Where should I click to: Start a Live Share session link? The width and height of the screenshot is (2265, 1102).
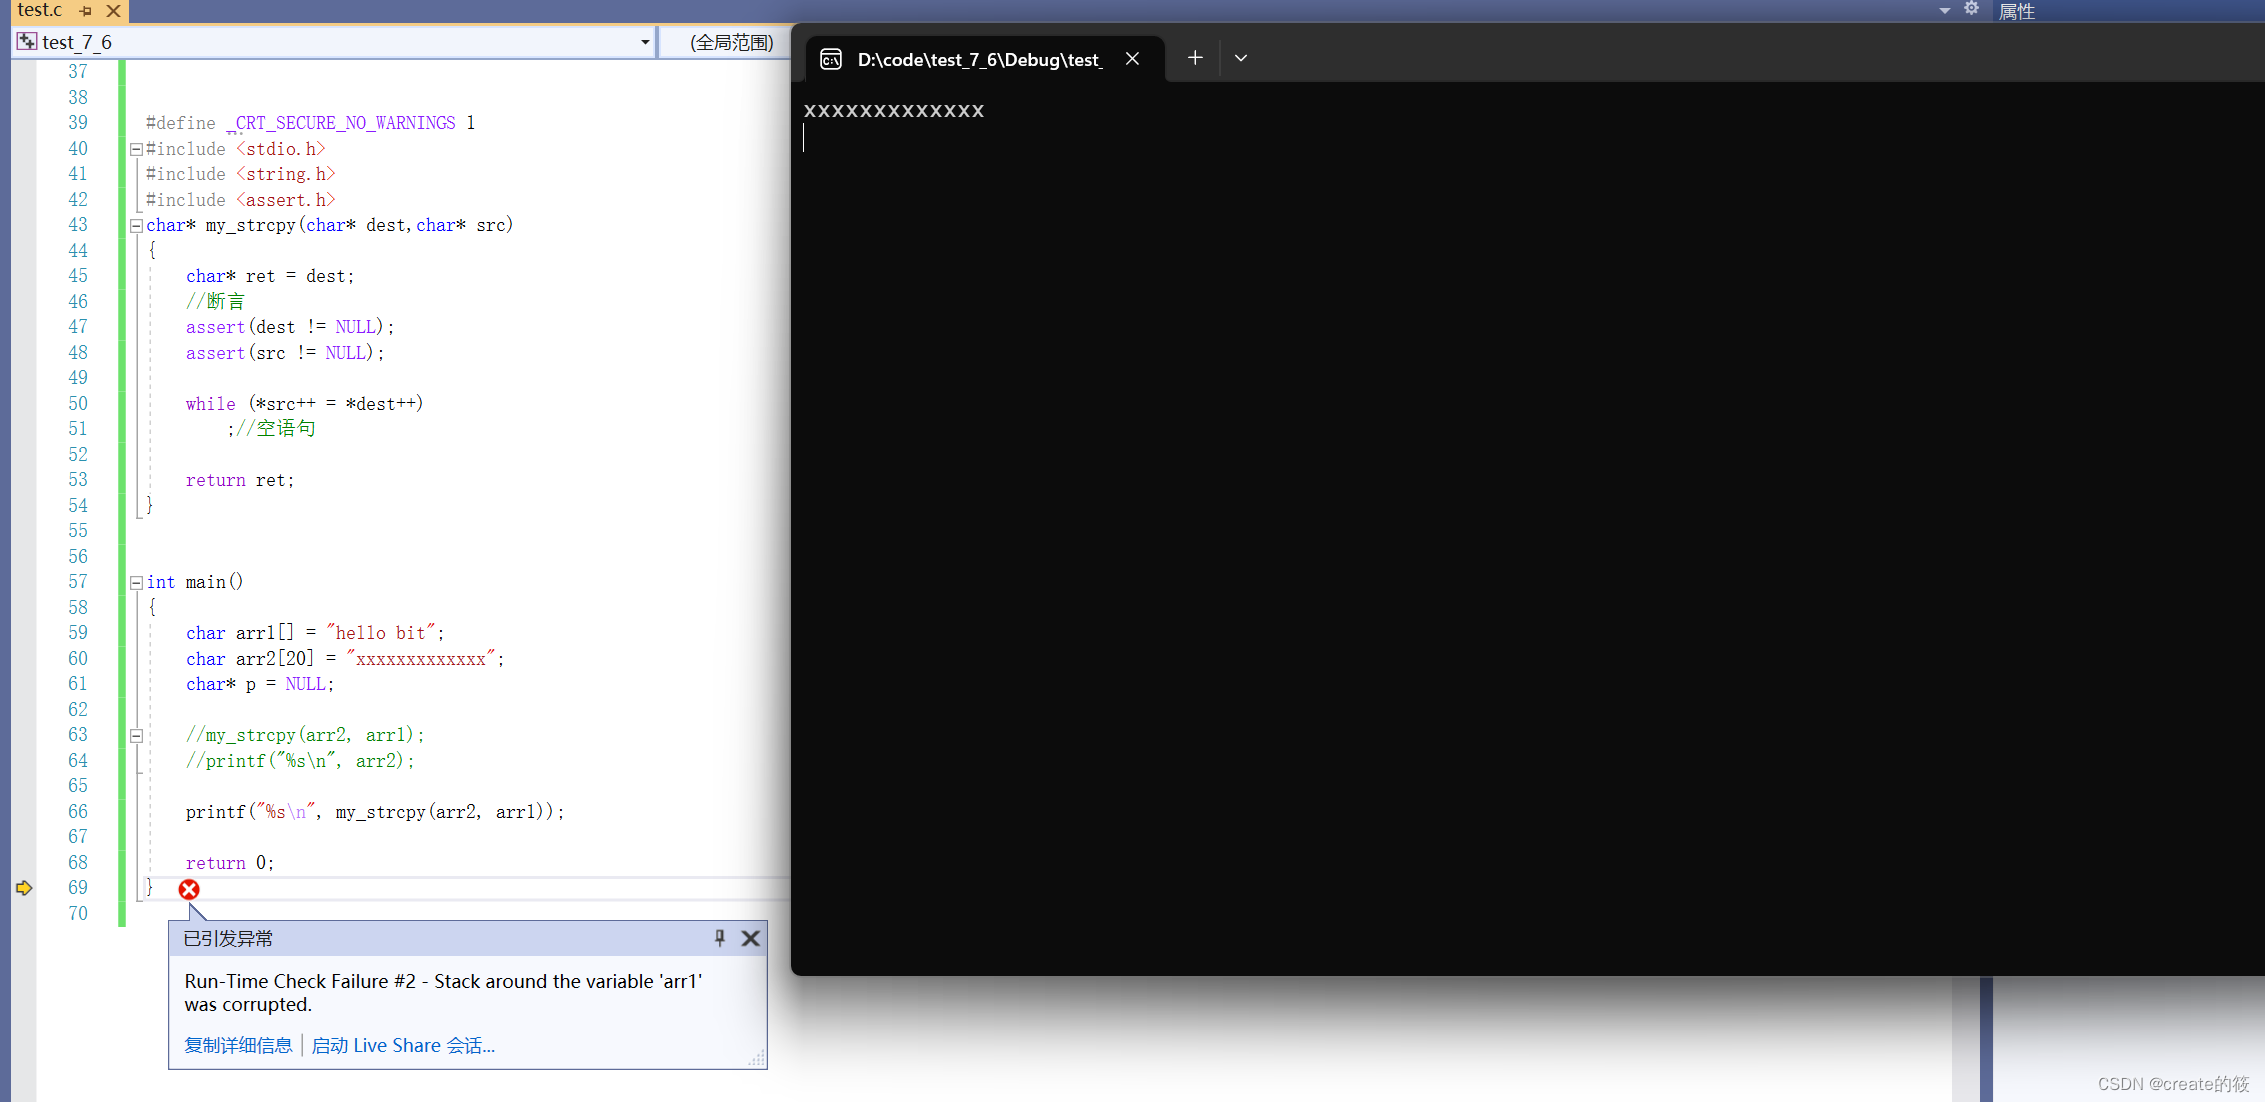pyautogui.click(x=403, y=1045)
